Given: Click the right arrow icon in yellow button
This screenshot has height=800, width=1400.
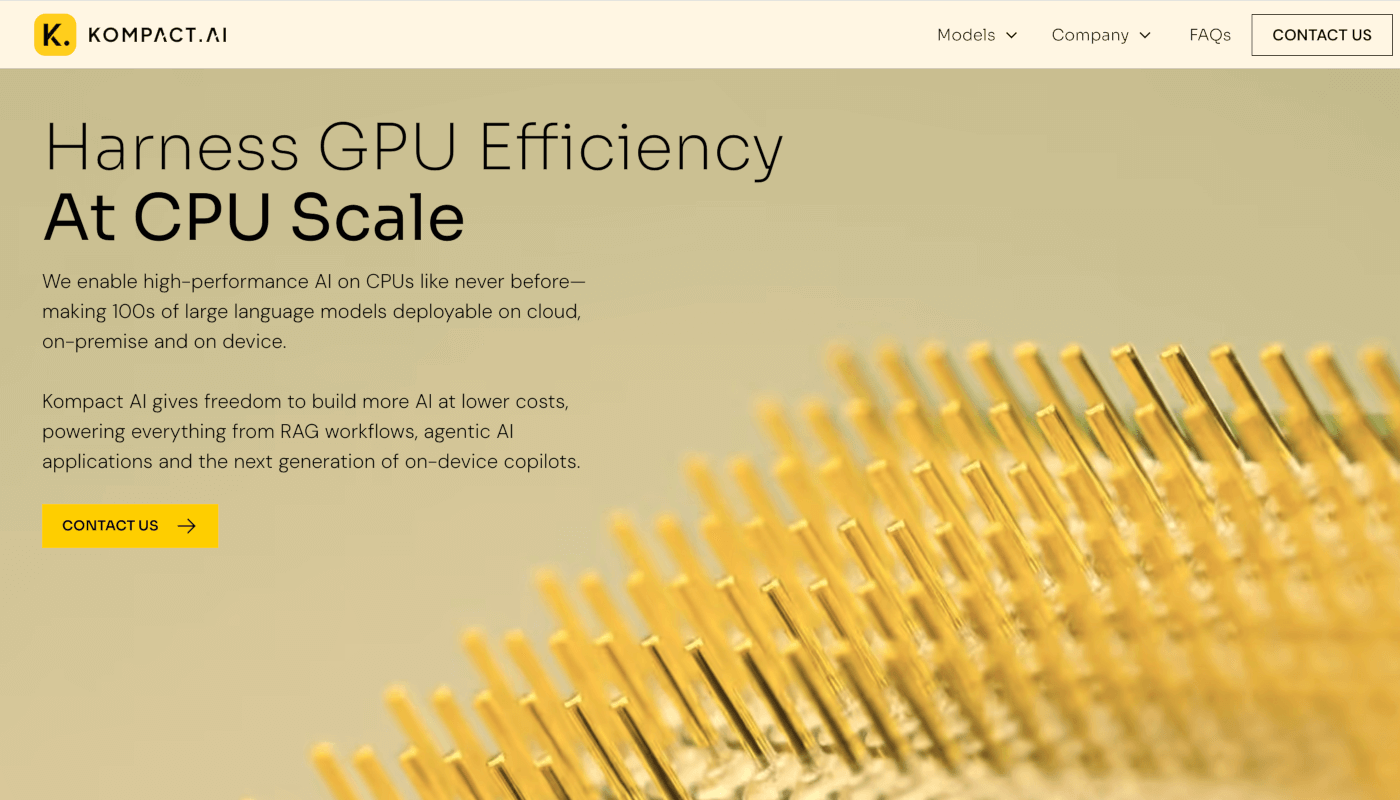Looking at the screenshot, I should coord(187,526).
